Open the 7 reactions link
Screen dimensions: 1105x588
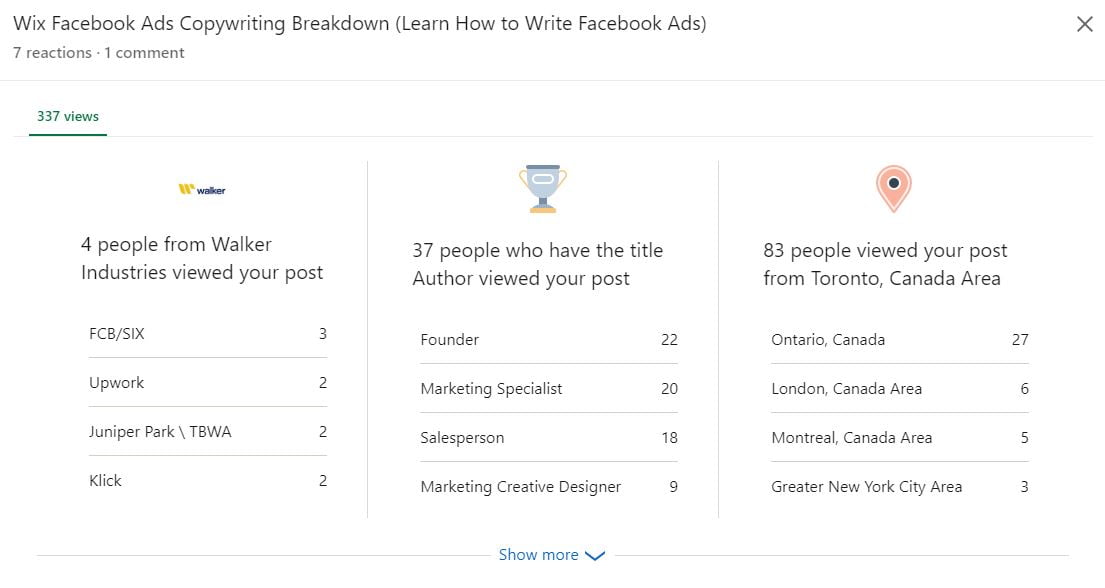(x=52, y=53)
